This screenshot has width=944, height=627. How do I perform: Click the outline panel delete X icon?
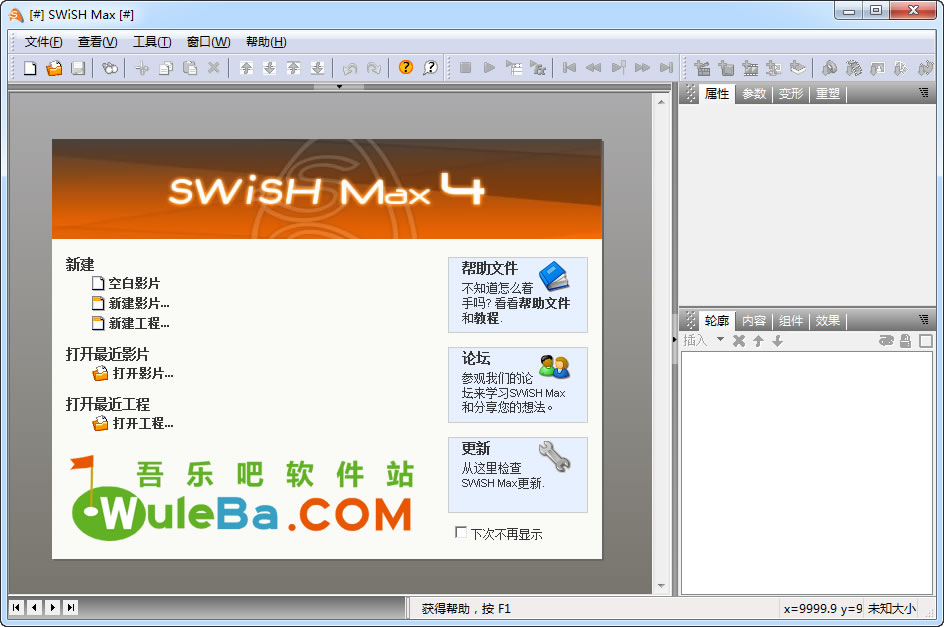(739, 341)
